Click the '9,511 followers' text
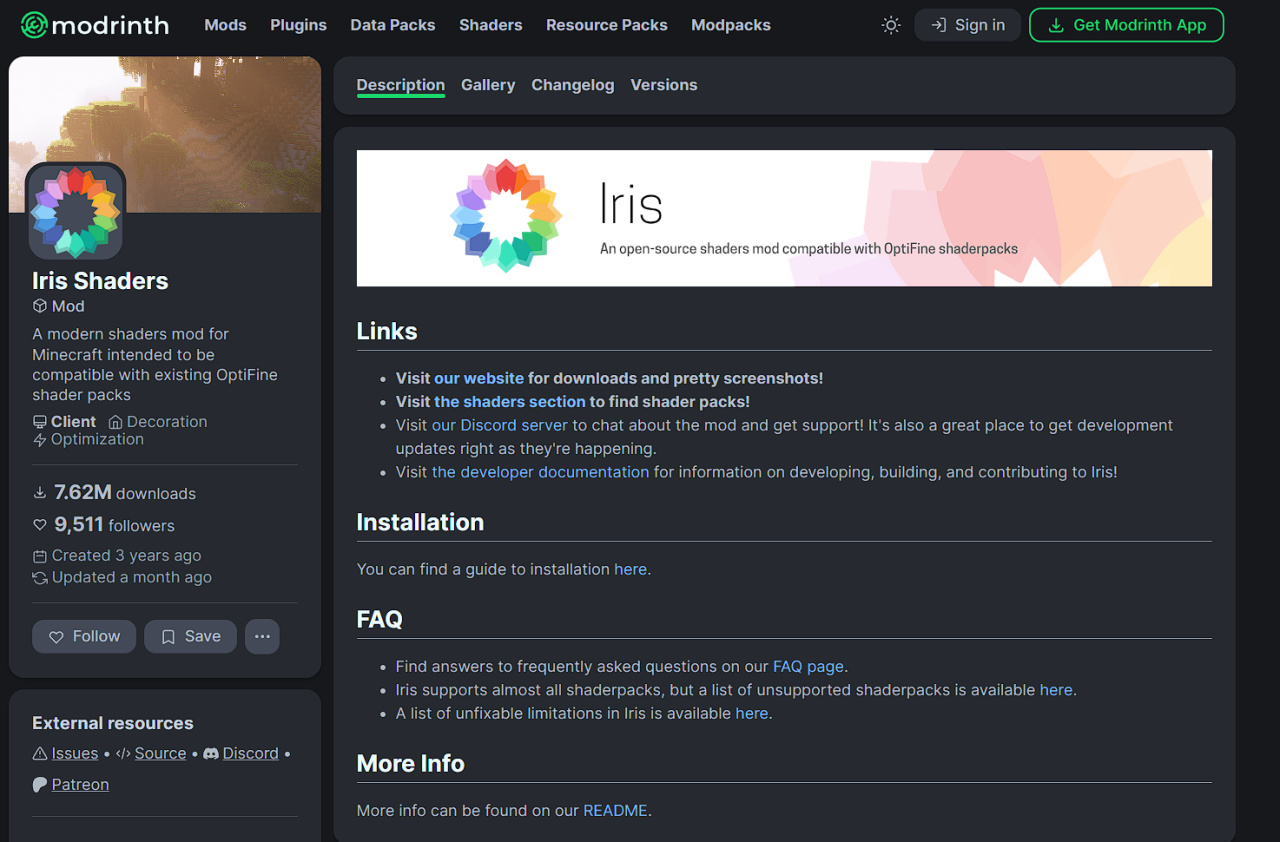This screenshot has width=1280, height=842. point(114,524)
